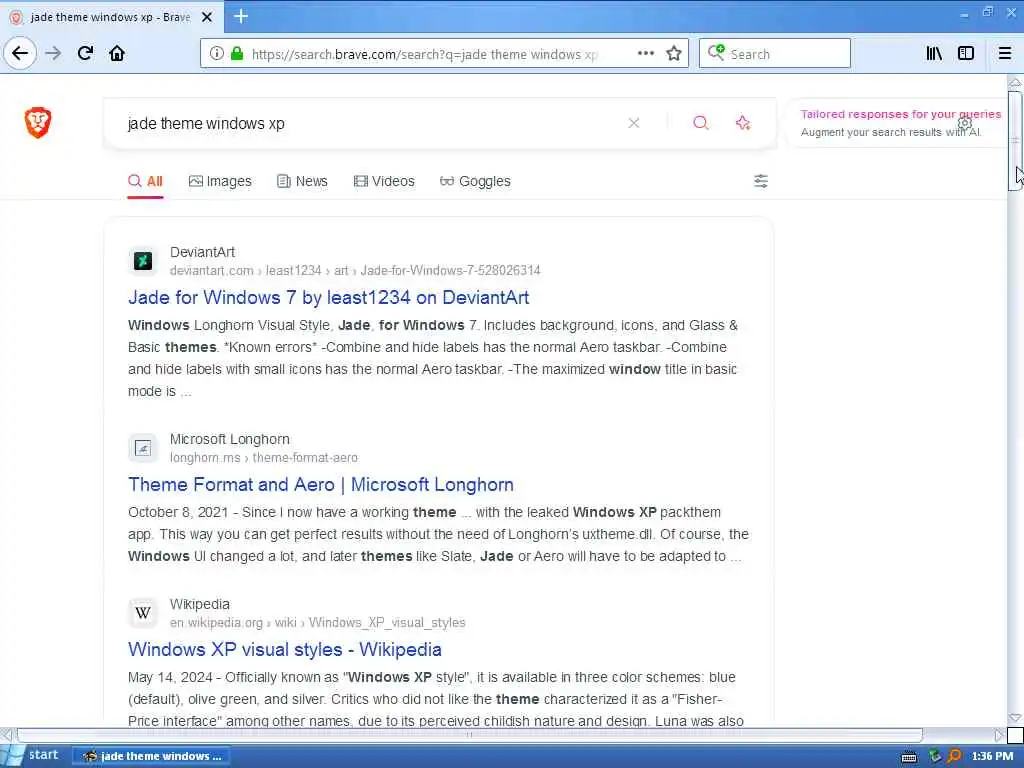Open the browser home page
Screen dimensions: 1024x768
(x=117, y=54)
